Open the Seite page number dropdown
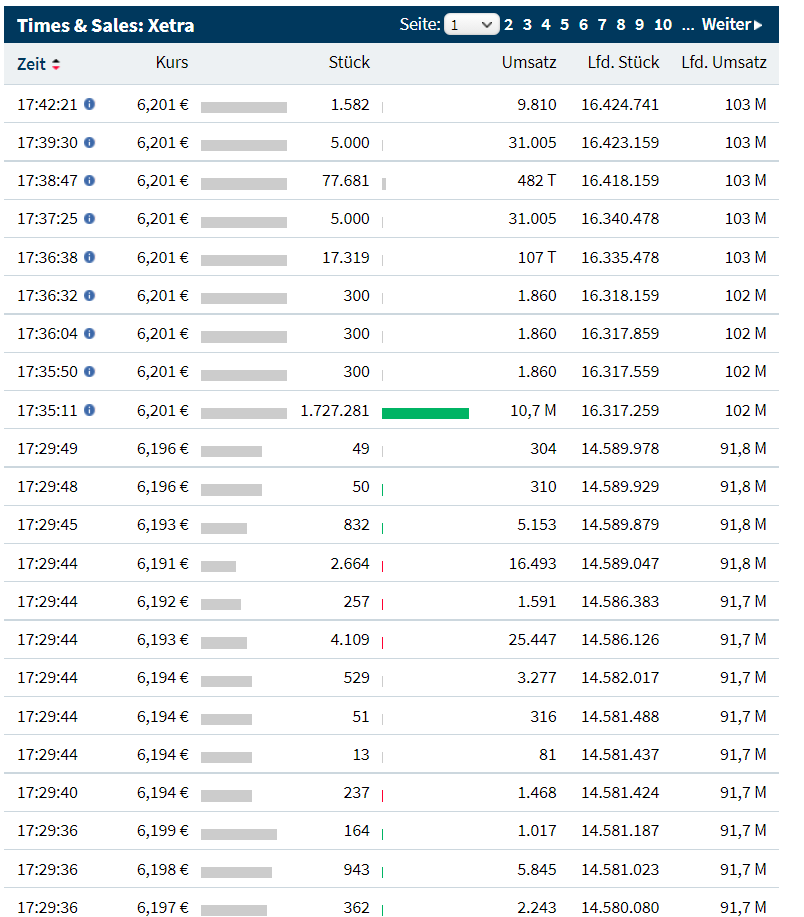This screenshot has height=917, width=804. [x=471, y=23]
